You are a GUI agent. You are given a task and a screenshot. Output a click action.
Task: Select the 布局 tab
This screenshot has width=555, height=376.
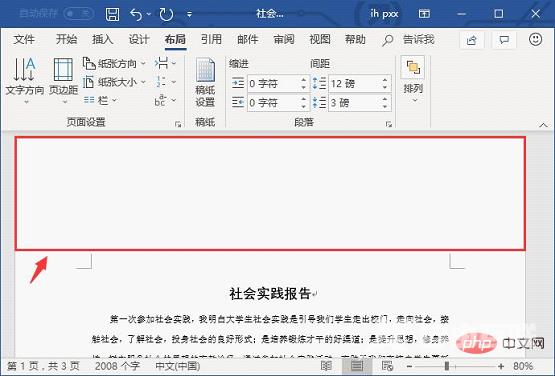click(x=175, y=39)
